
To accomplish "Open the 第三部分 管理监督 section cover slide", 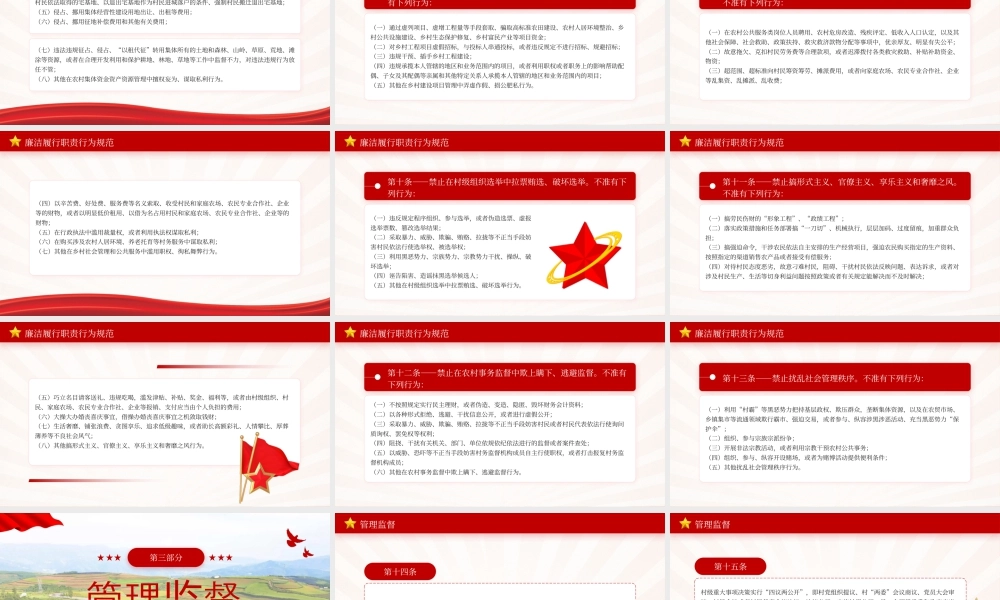I will pyautogui.click(x=165, y=557).
